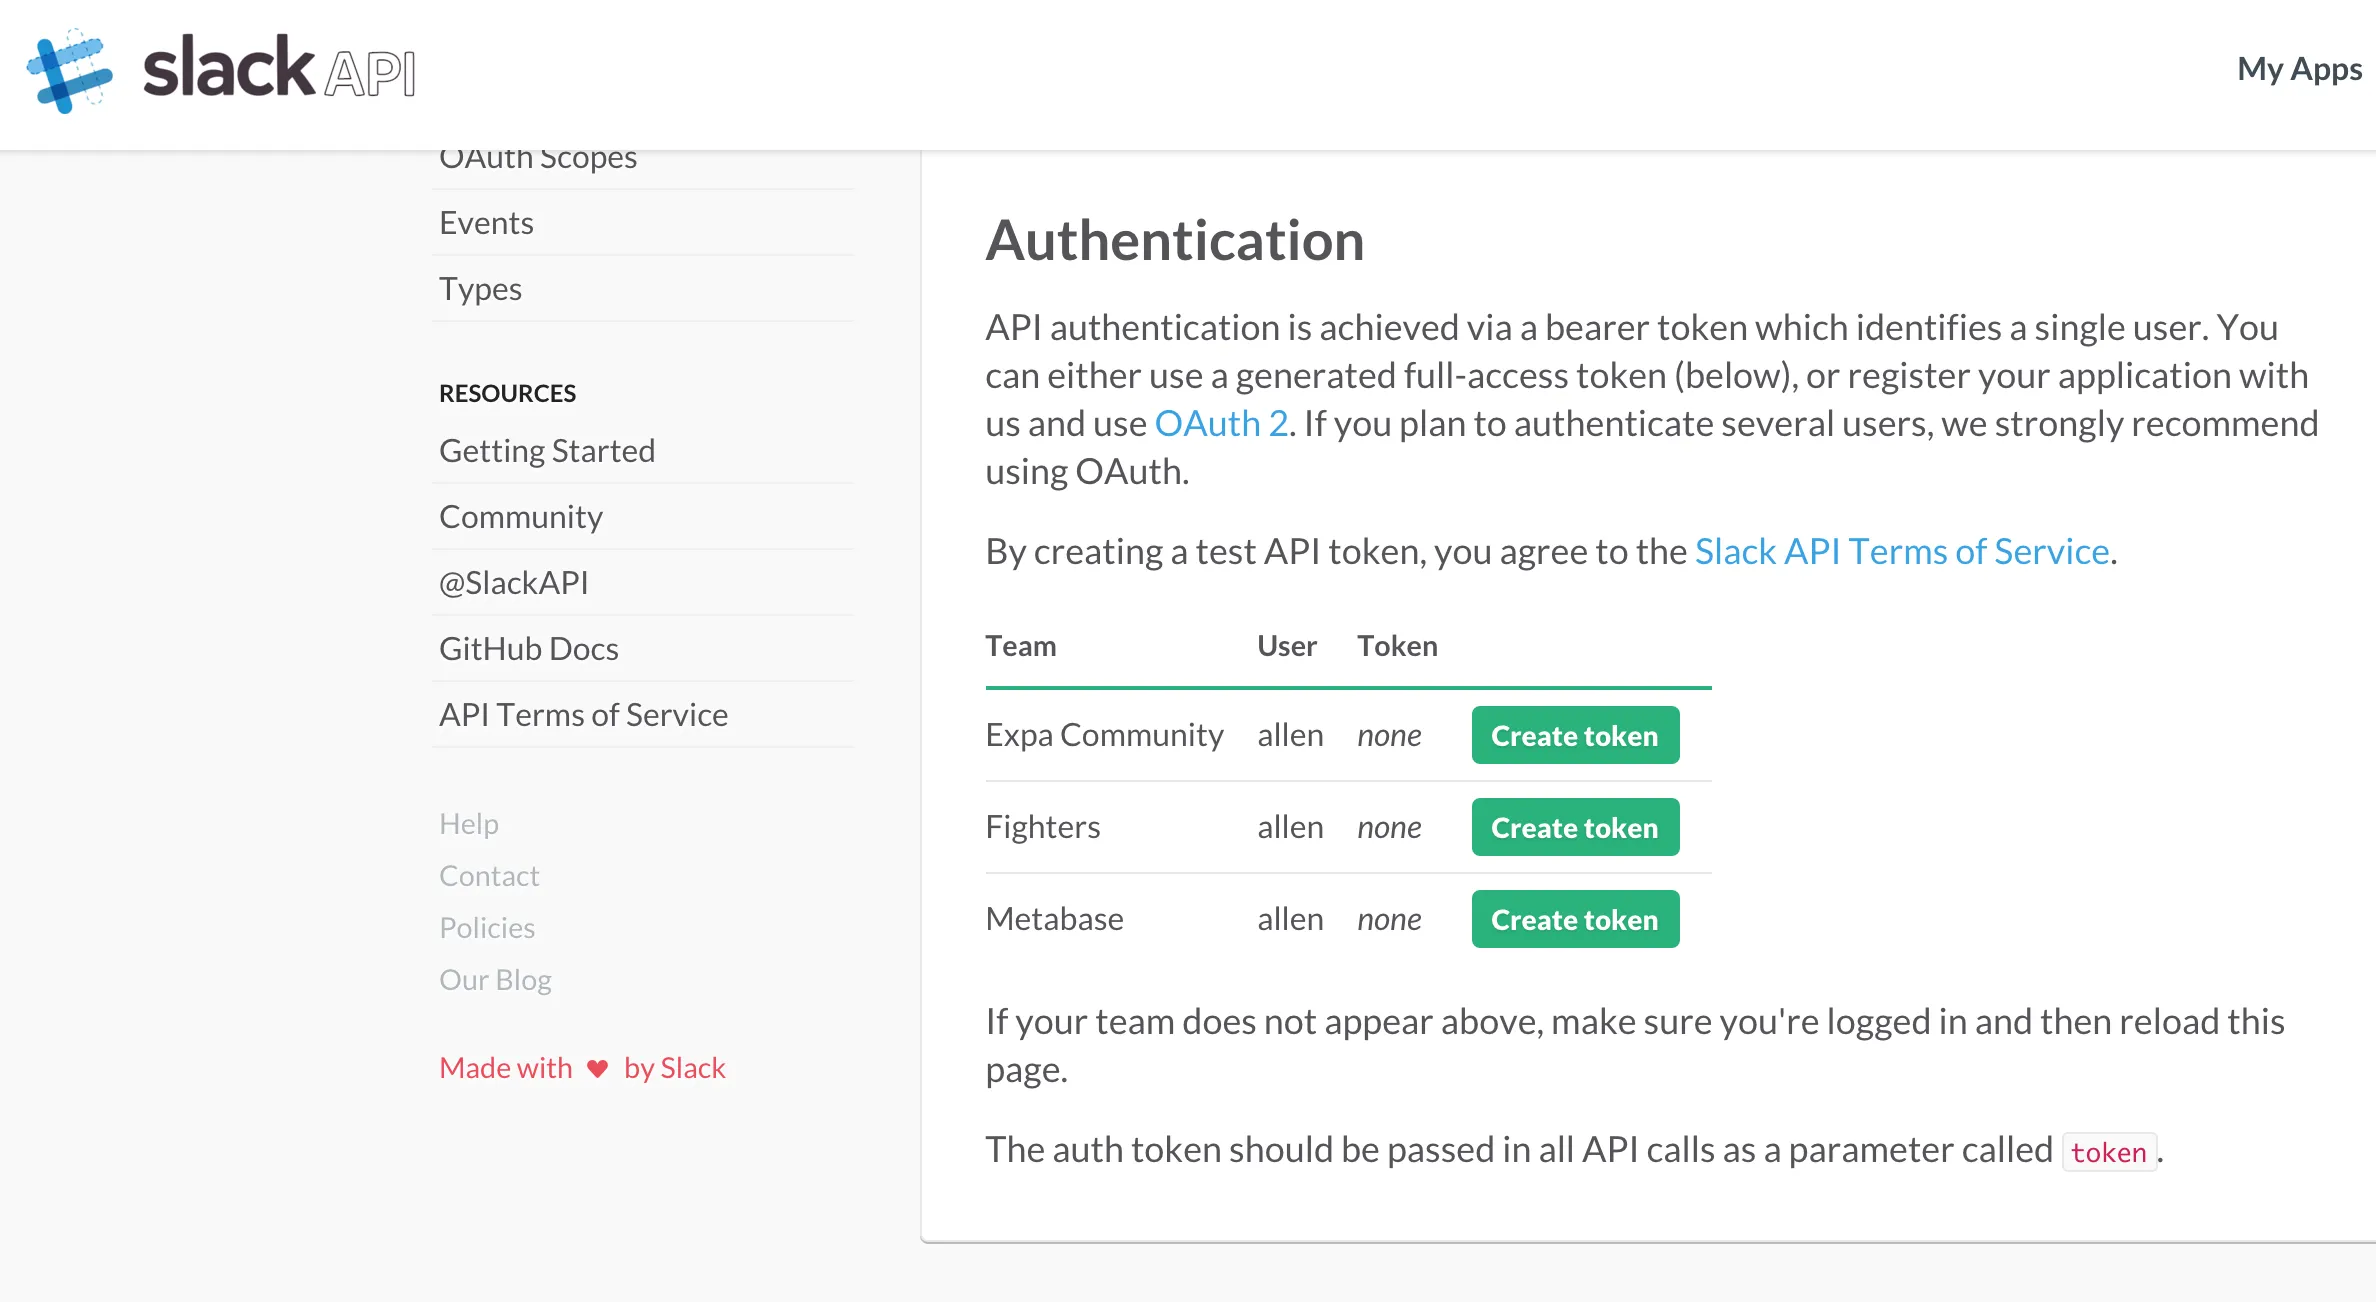The image size is (2376, 1302).
Task: Open the Policies footer link
Action: 487,927
